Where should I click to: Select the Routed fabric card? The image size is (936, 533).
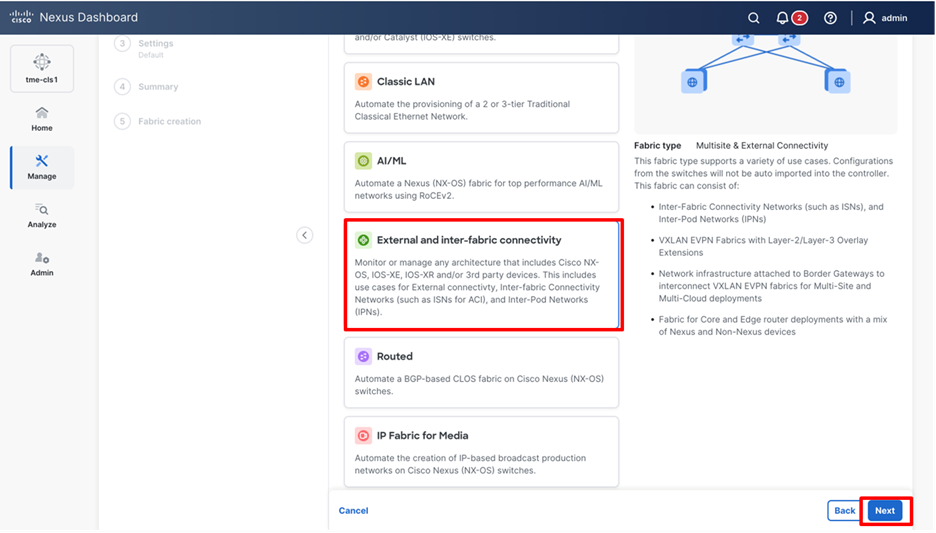[481, 373]
